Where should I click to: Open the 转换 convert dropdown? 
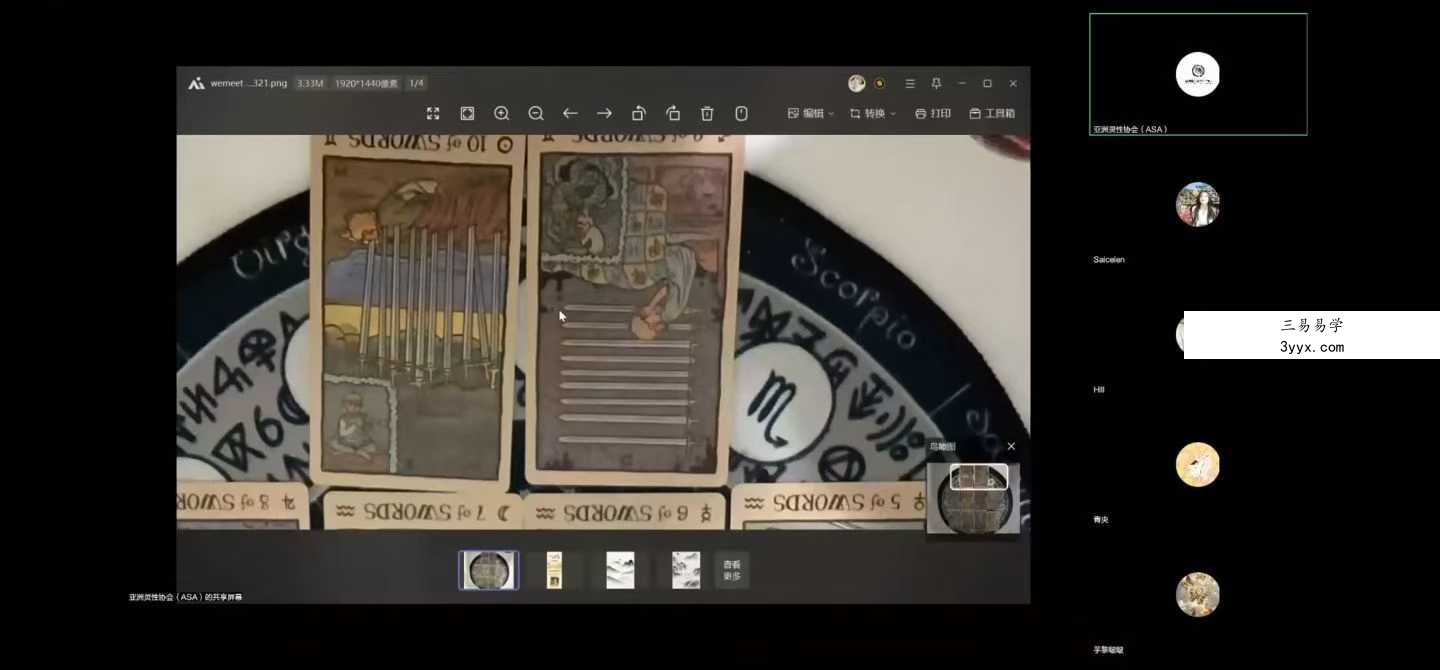873,113
